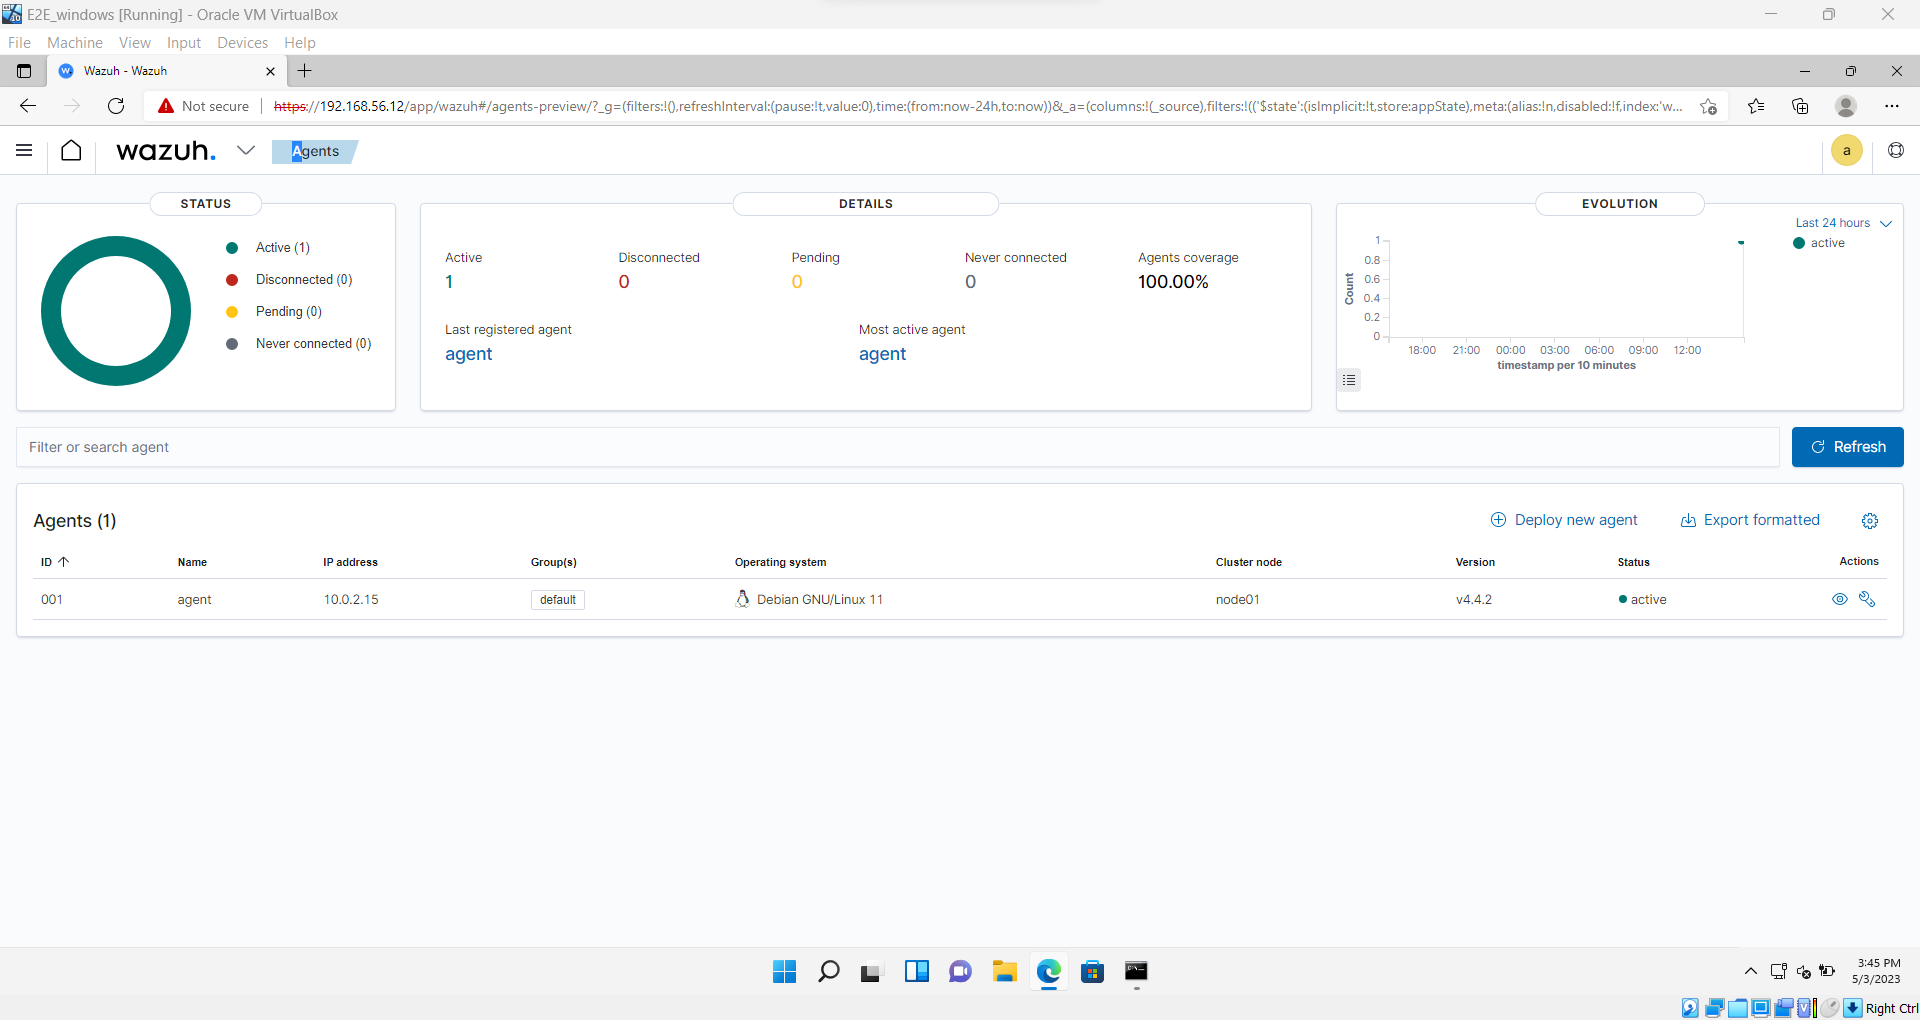The height and width of the screenshot is (1020, 1920).
Task: Open Windows Start menu
Action: click(x=784, y=971)
